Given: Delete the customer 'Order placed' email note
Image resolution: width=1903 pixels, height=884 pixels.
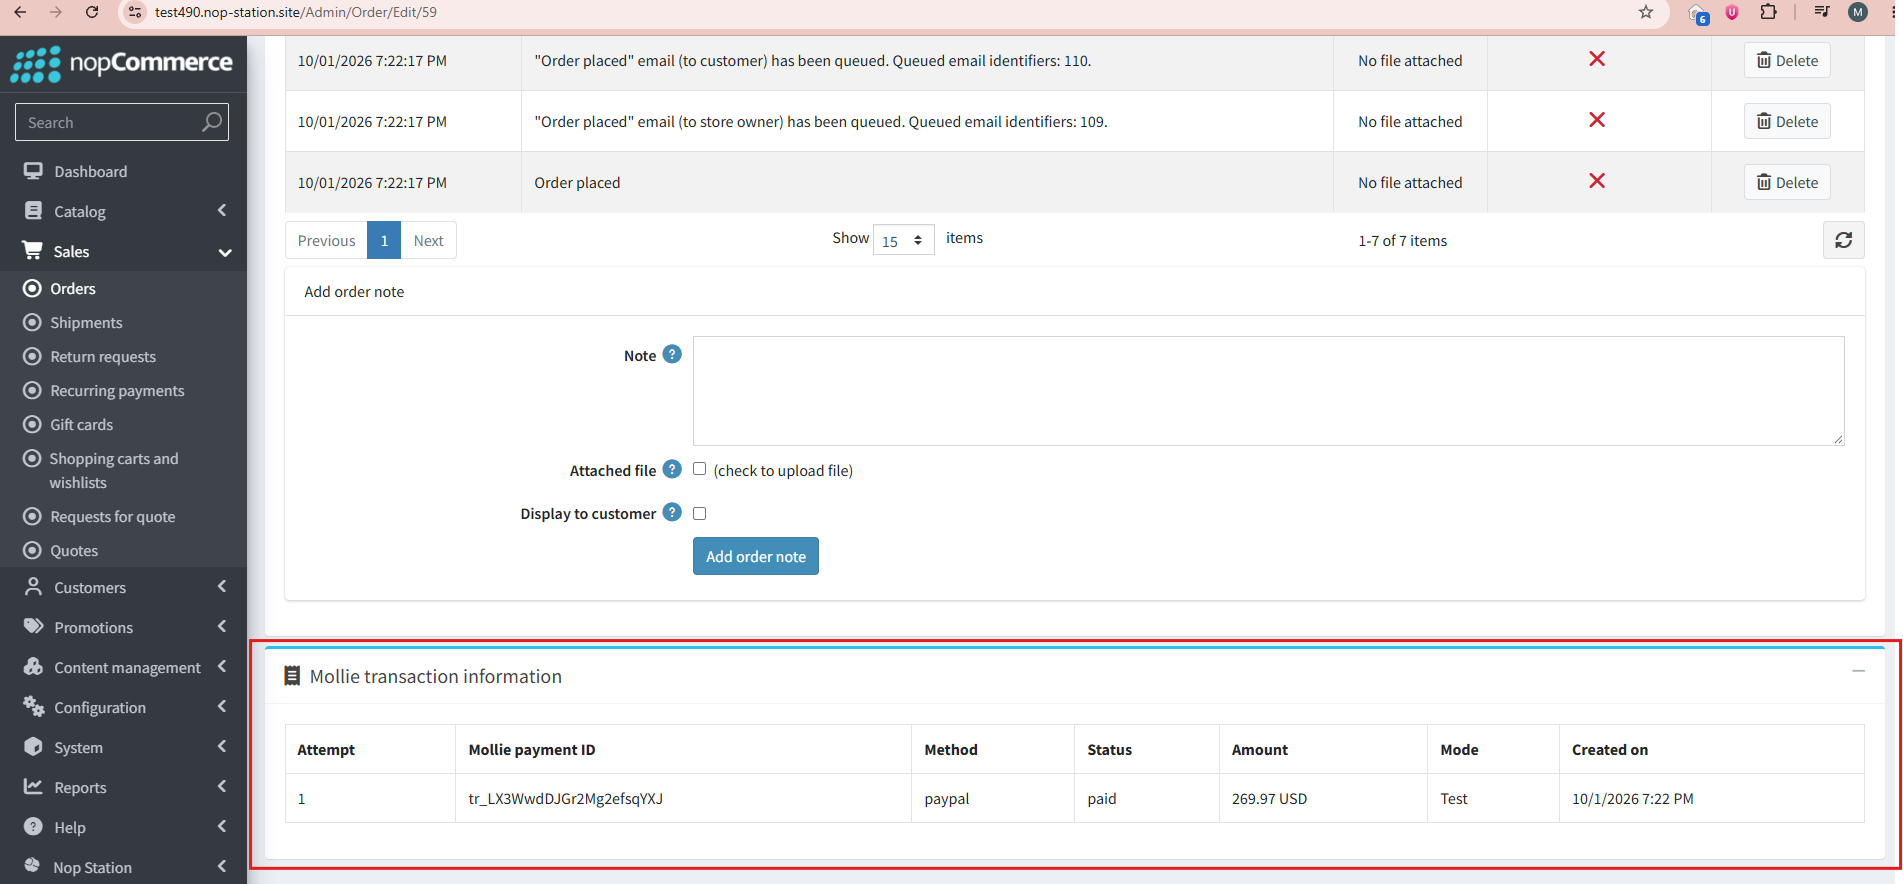Looking at the screenshot, I should 1787,61.
